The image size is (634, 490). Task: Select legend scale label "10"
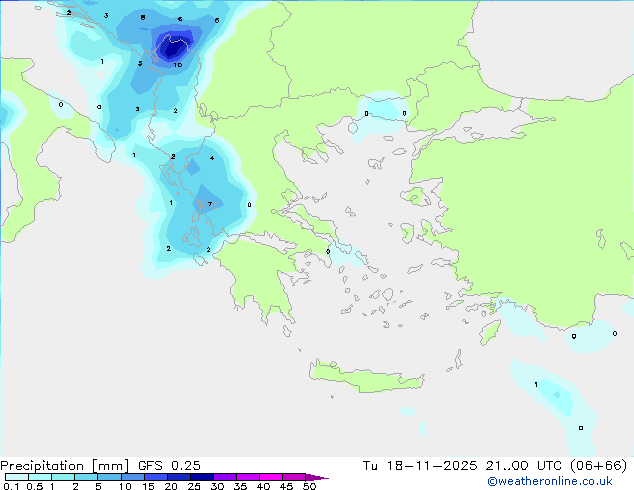(125, 486)
